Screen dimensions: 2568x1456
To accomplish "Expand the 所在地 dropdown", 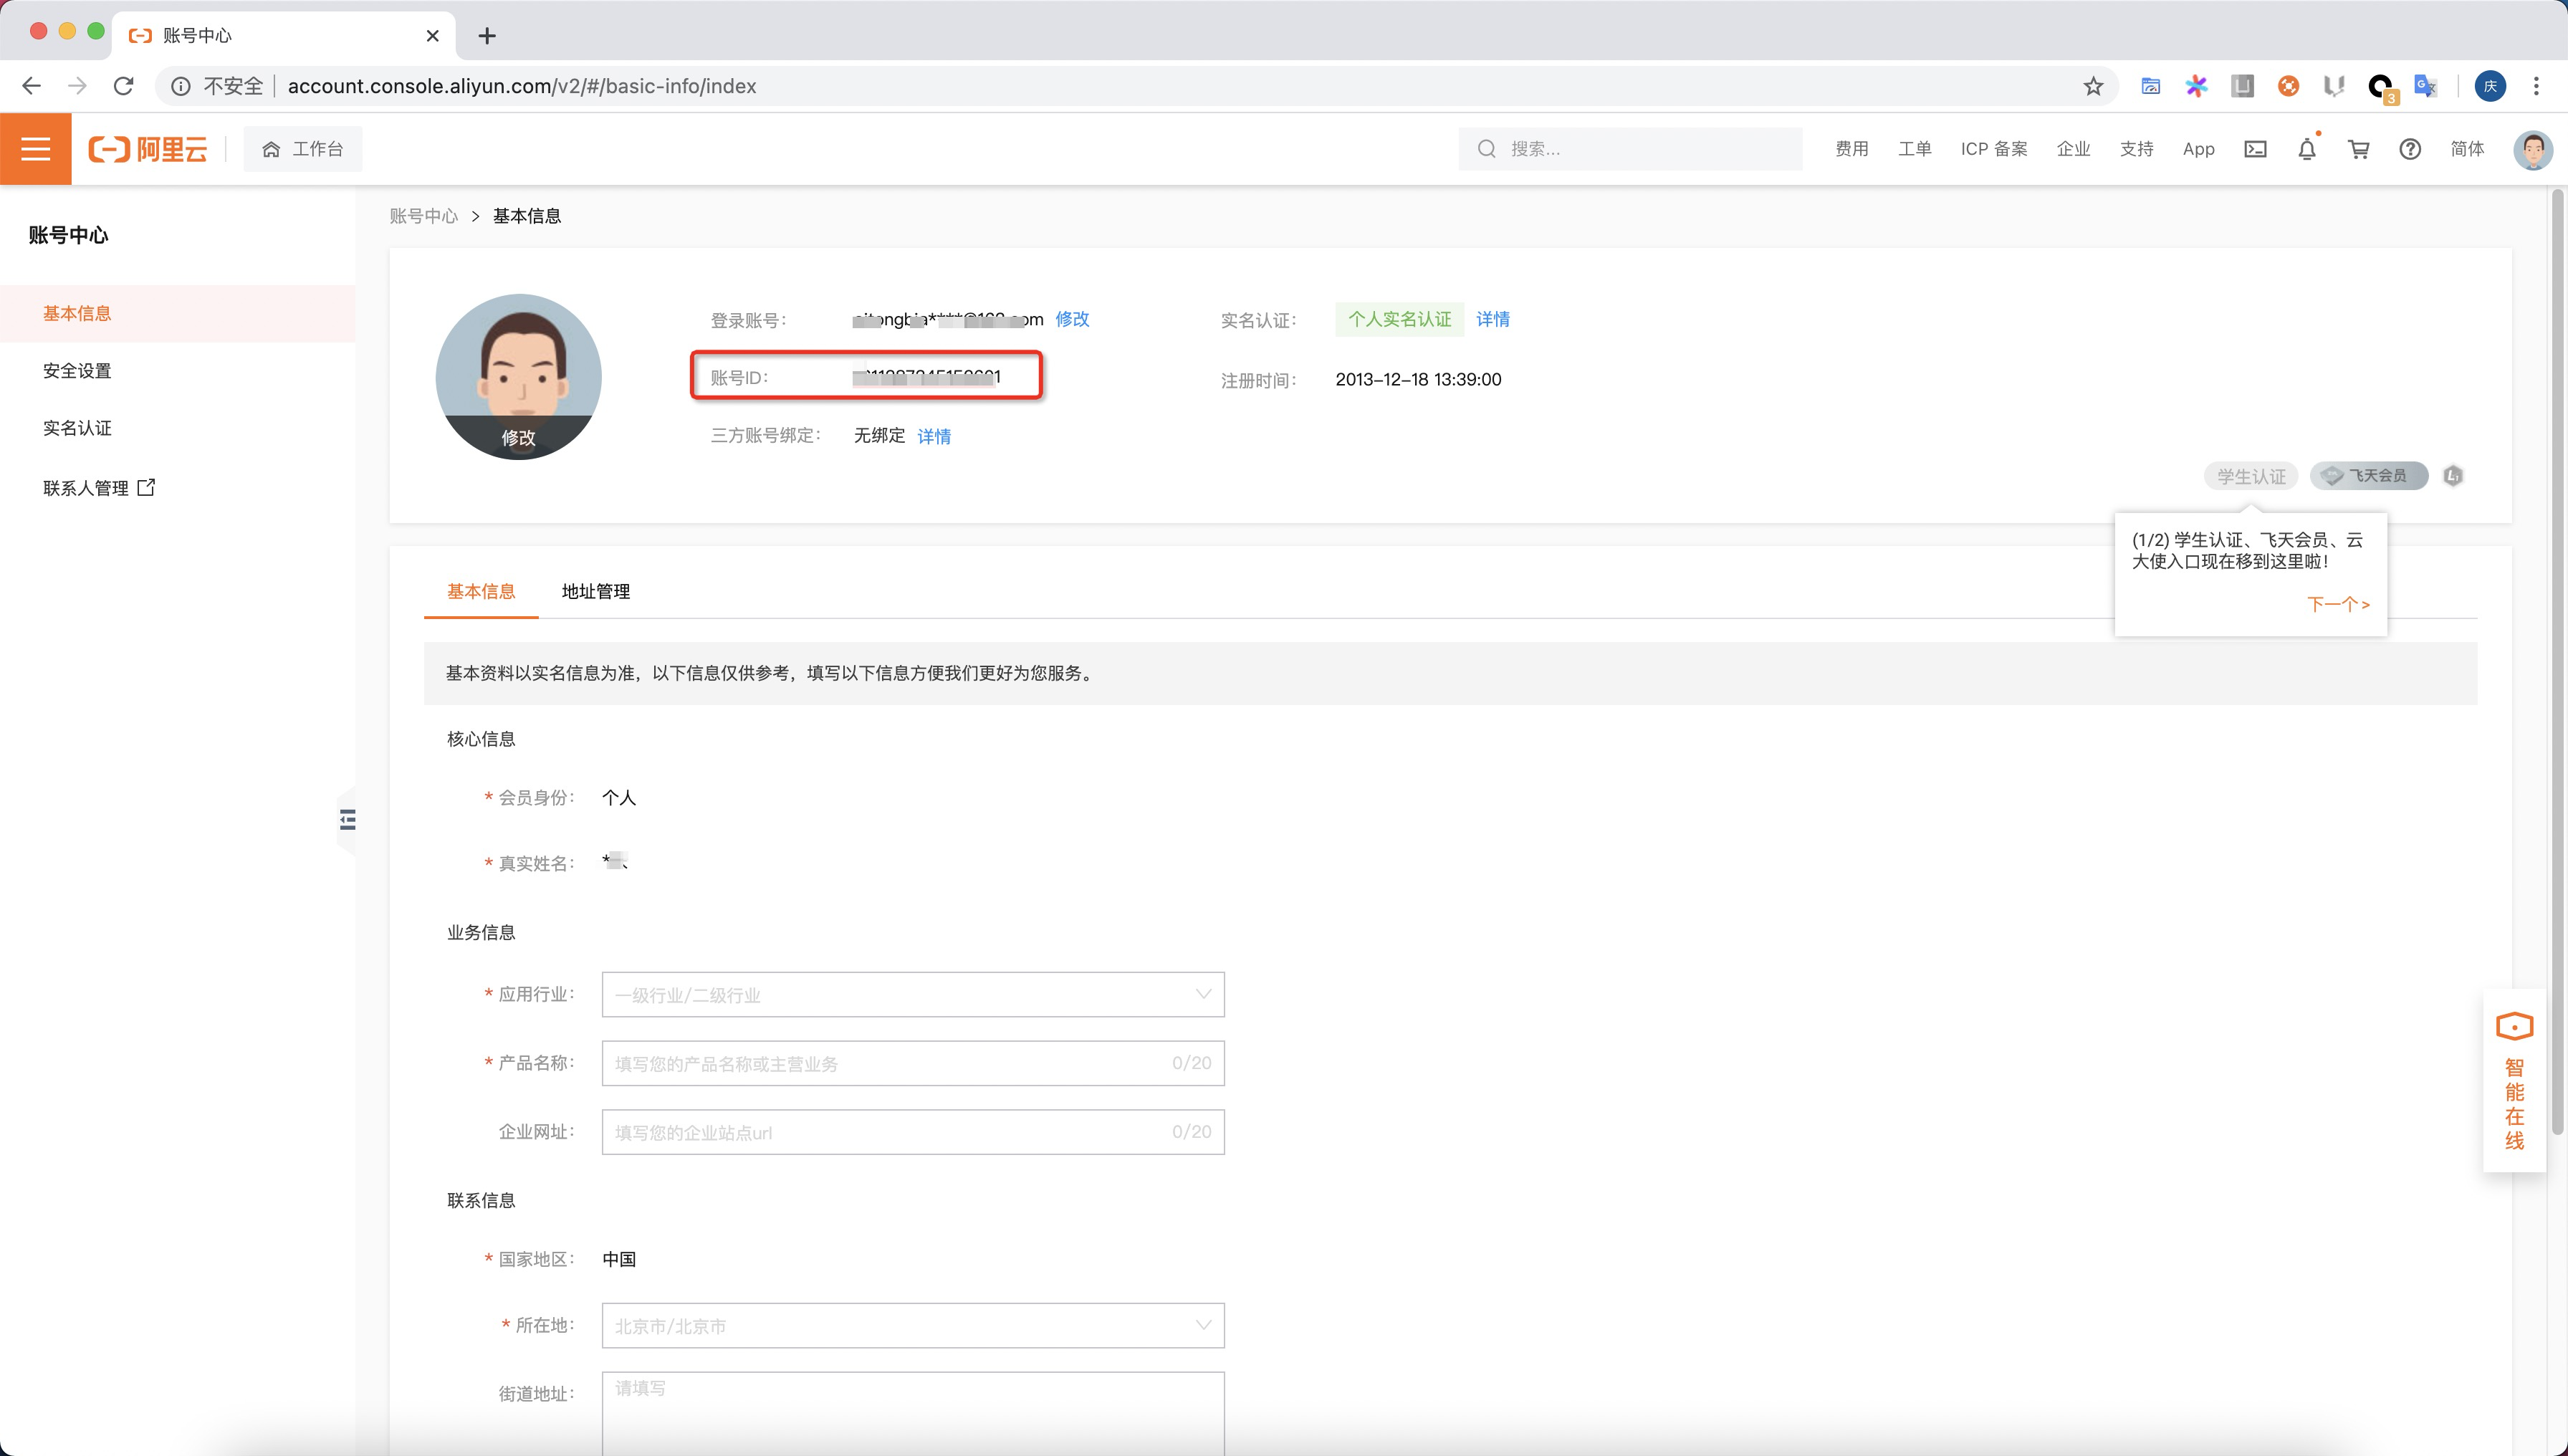I will point(913,1326).
